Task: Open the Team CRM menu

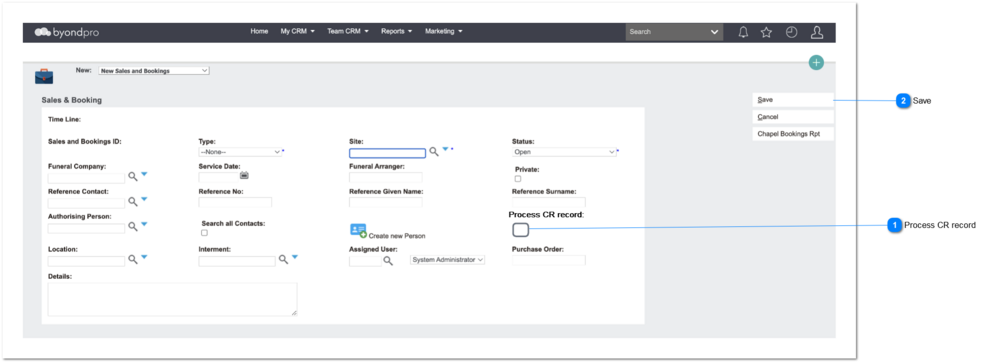Action: pyautogui.click(x=348, y=31)
